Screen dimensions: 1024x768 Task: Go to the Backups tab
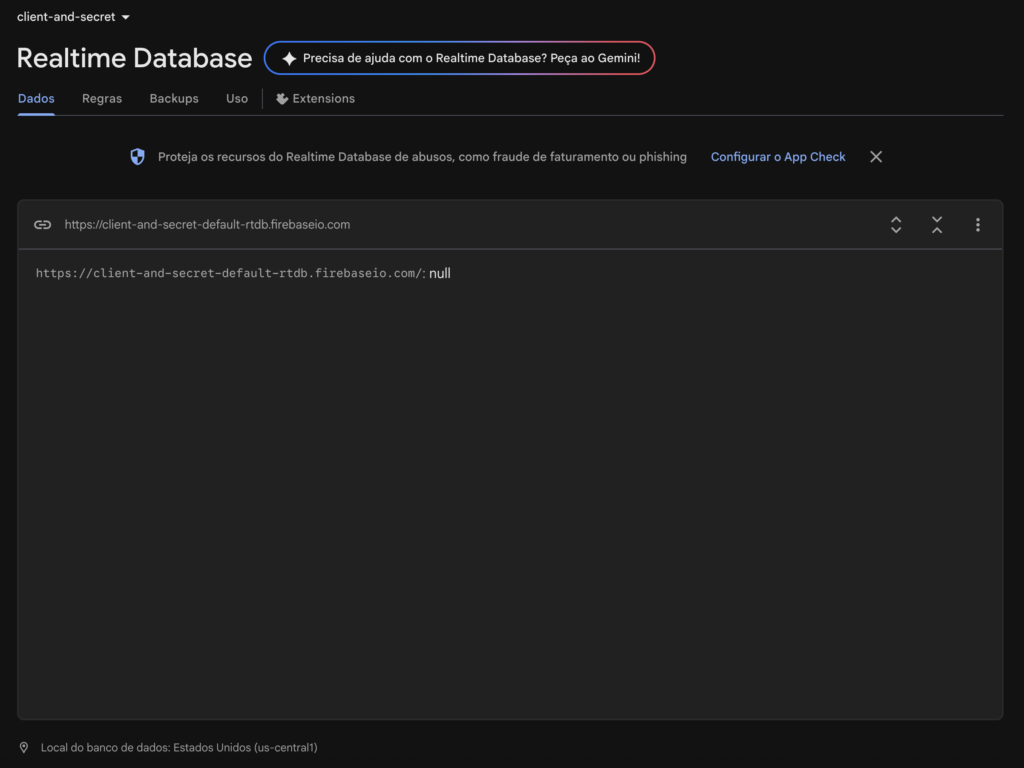tap(174, 99)
